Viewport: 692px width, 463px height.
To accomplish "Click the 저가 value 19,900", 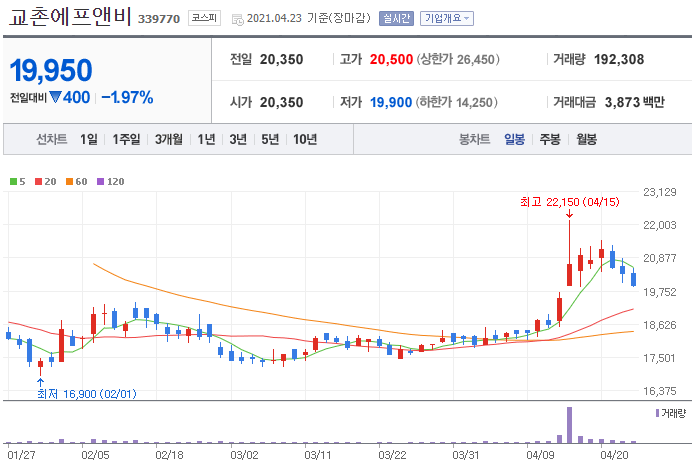I will pyautogui.click(x=391, y=102).
